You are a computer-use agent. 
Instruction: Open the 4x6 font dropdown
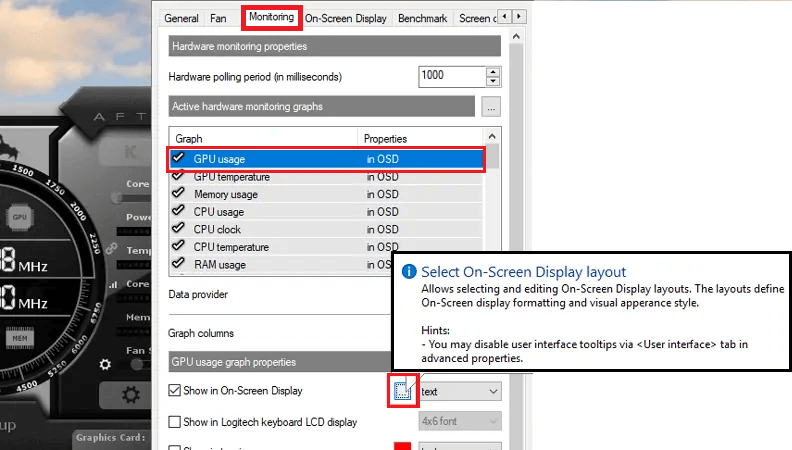460,421
